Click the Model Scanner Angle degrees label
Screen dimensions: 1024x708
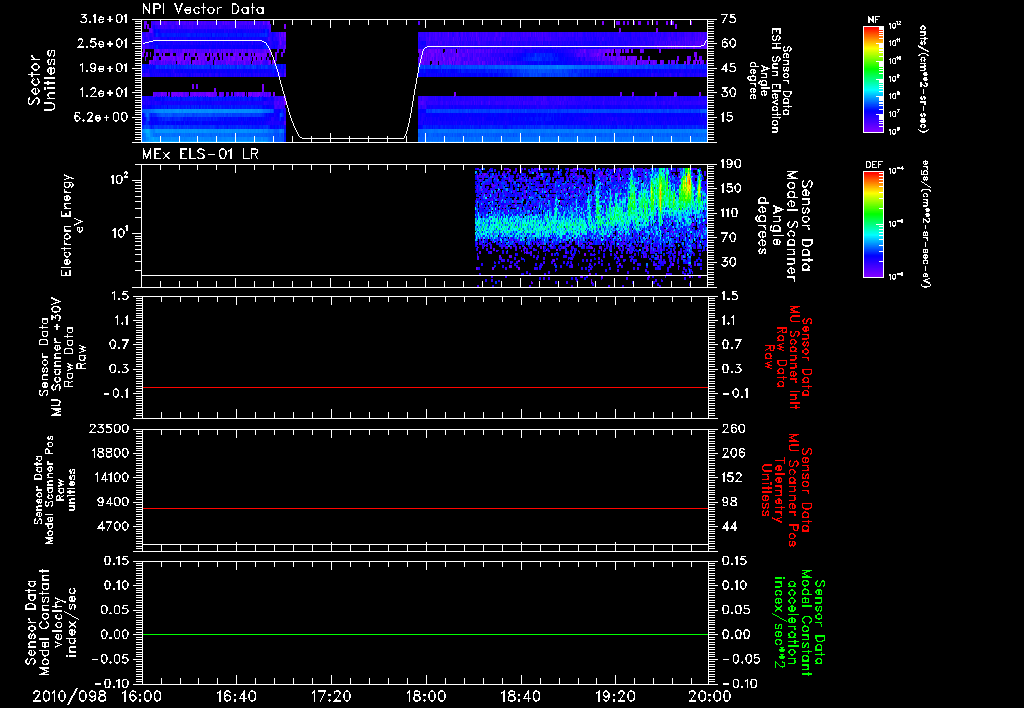[784, 225]
